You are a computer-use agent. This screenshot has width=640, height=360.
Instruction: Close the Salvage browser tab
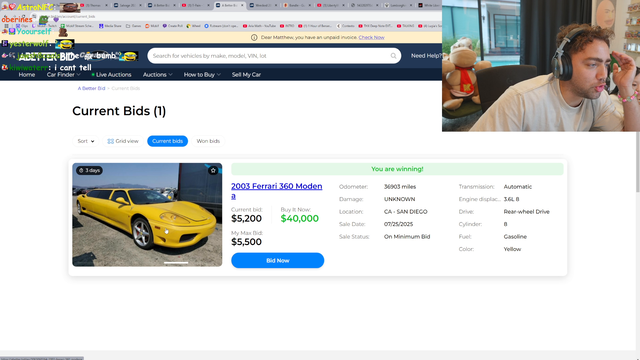tap(140, 5)
